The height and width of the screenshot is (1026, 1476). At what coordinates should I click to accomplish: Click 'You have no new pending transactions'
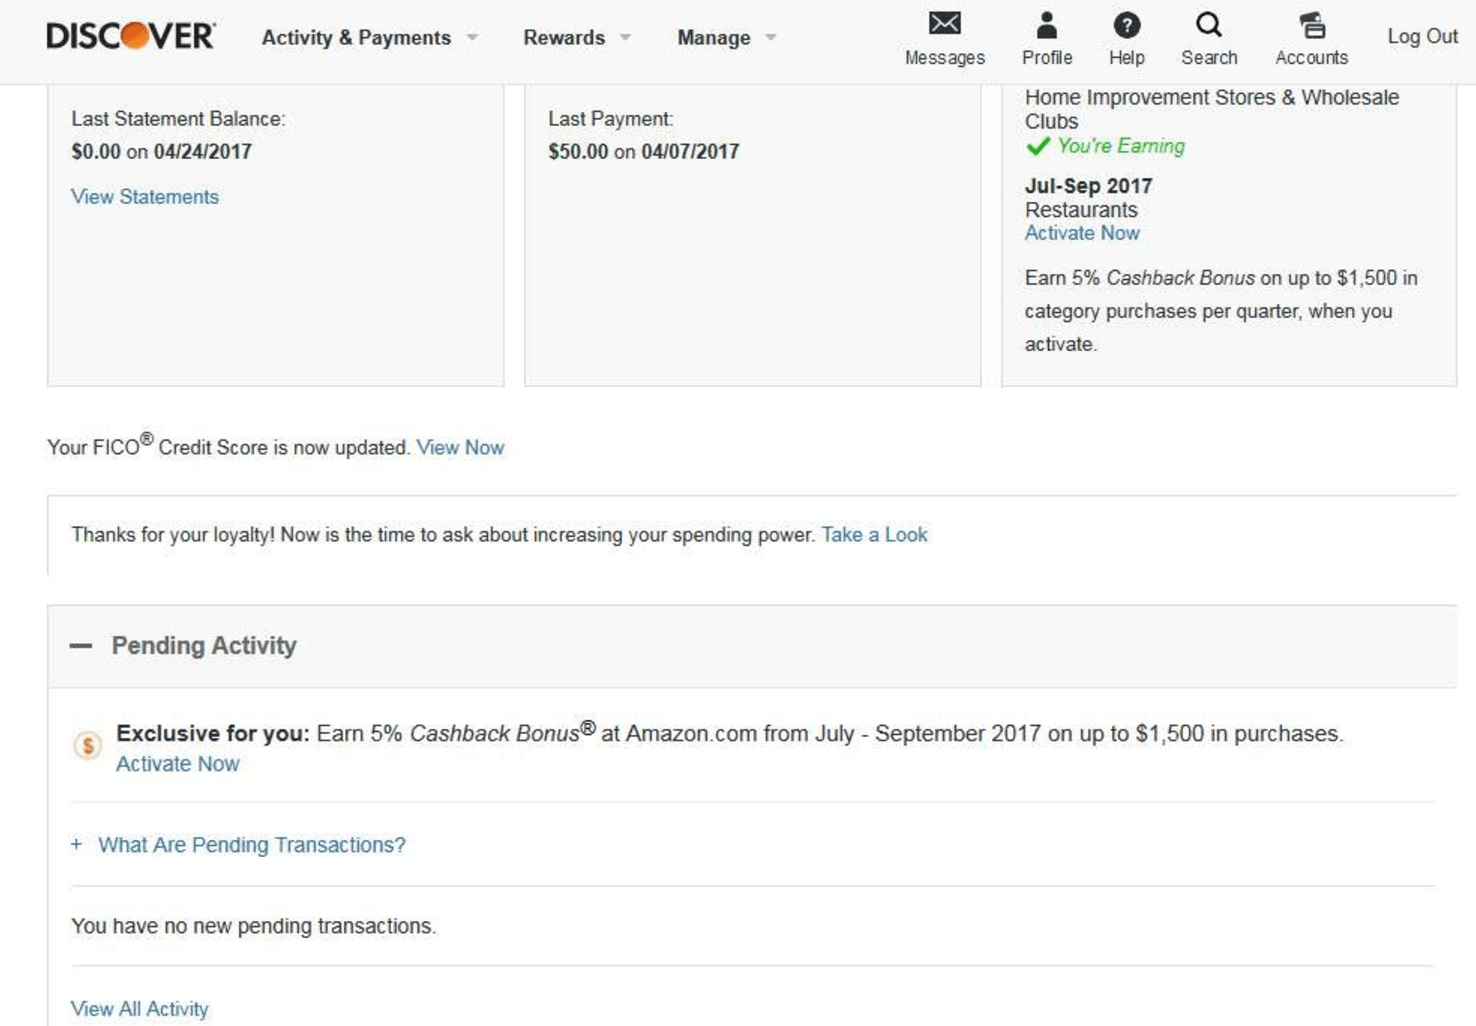click(x=253, y=926)
